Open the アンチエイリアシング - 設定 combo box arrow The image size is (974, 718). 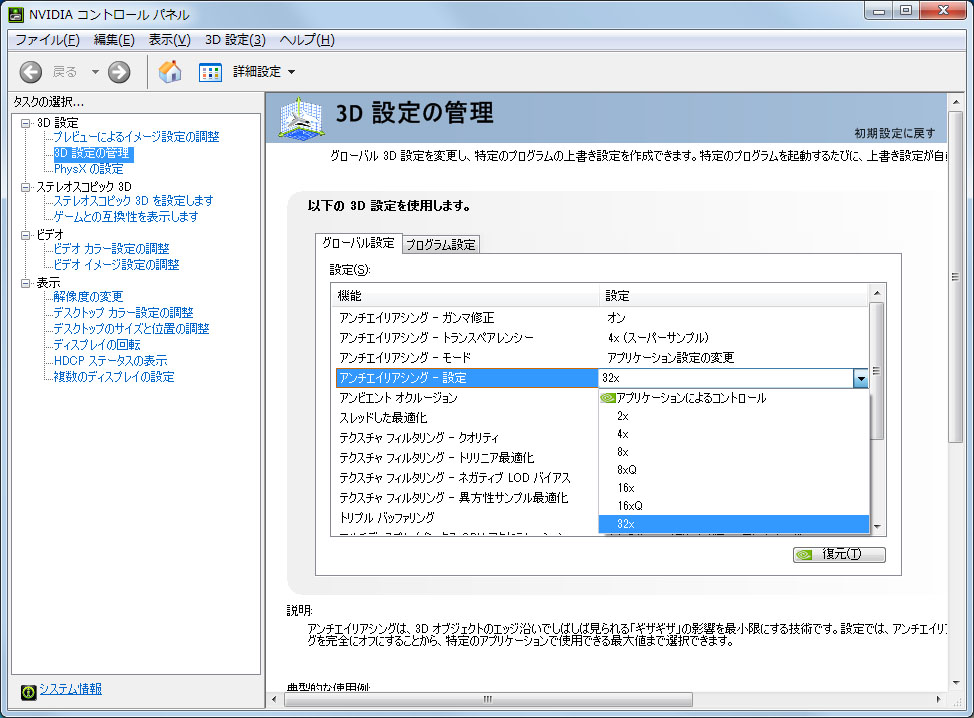click(860, 378)
